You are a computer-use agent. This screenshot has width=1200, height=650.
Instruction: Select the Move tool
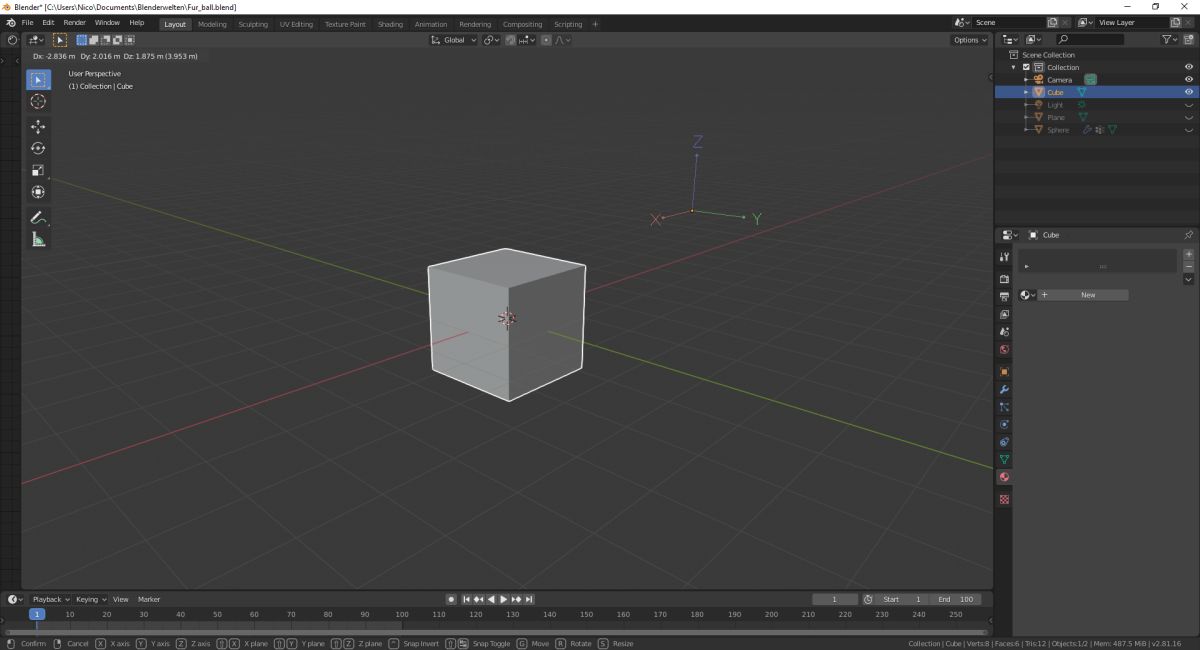pos(38,127)
